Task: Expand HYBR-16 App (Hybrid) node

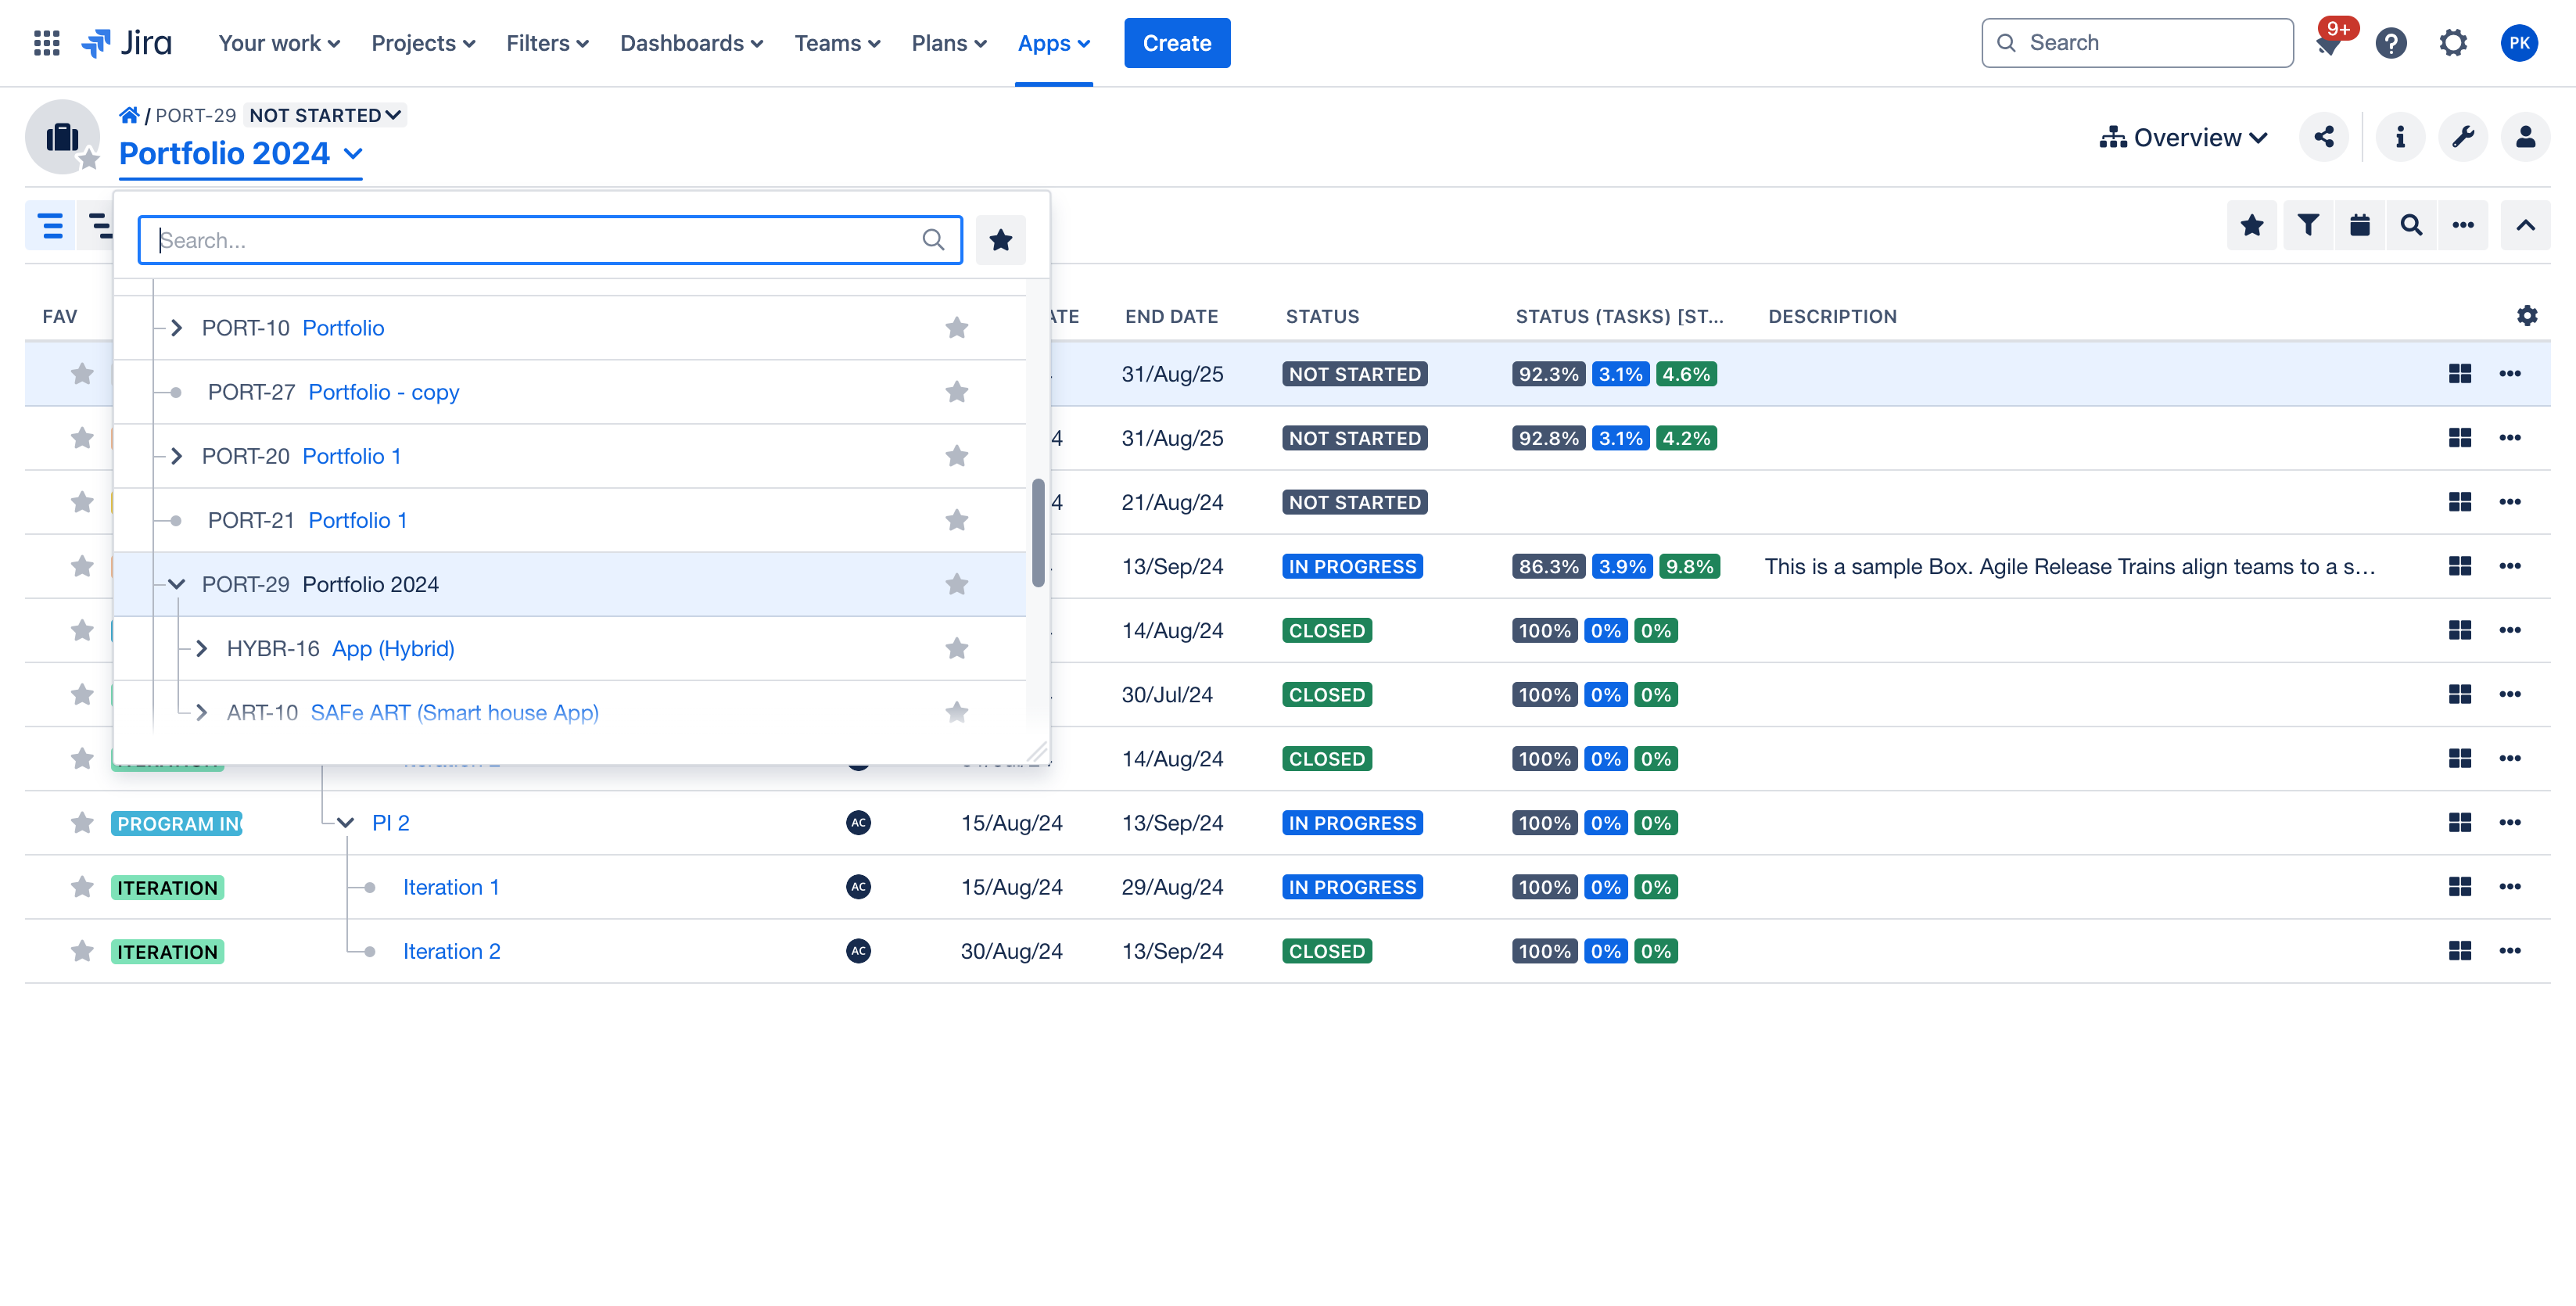Action: [202, 648]
